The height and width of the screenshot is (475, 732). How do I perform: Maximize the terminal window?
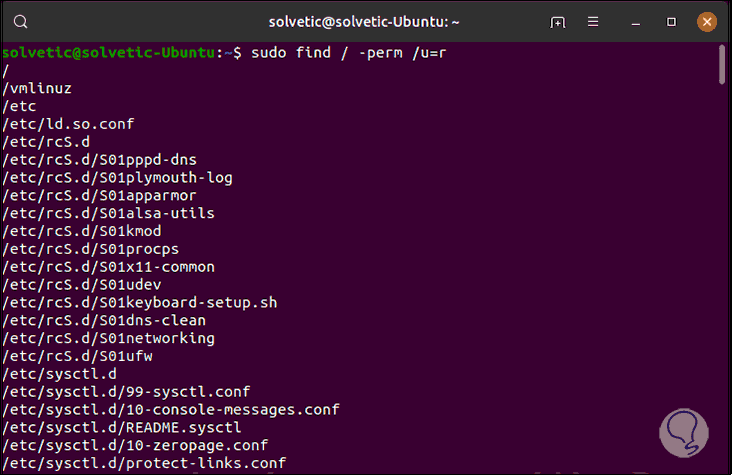pyautogui.click(x=672, y=22)
